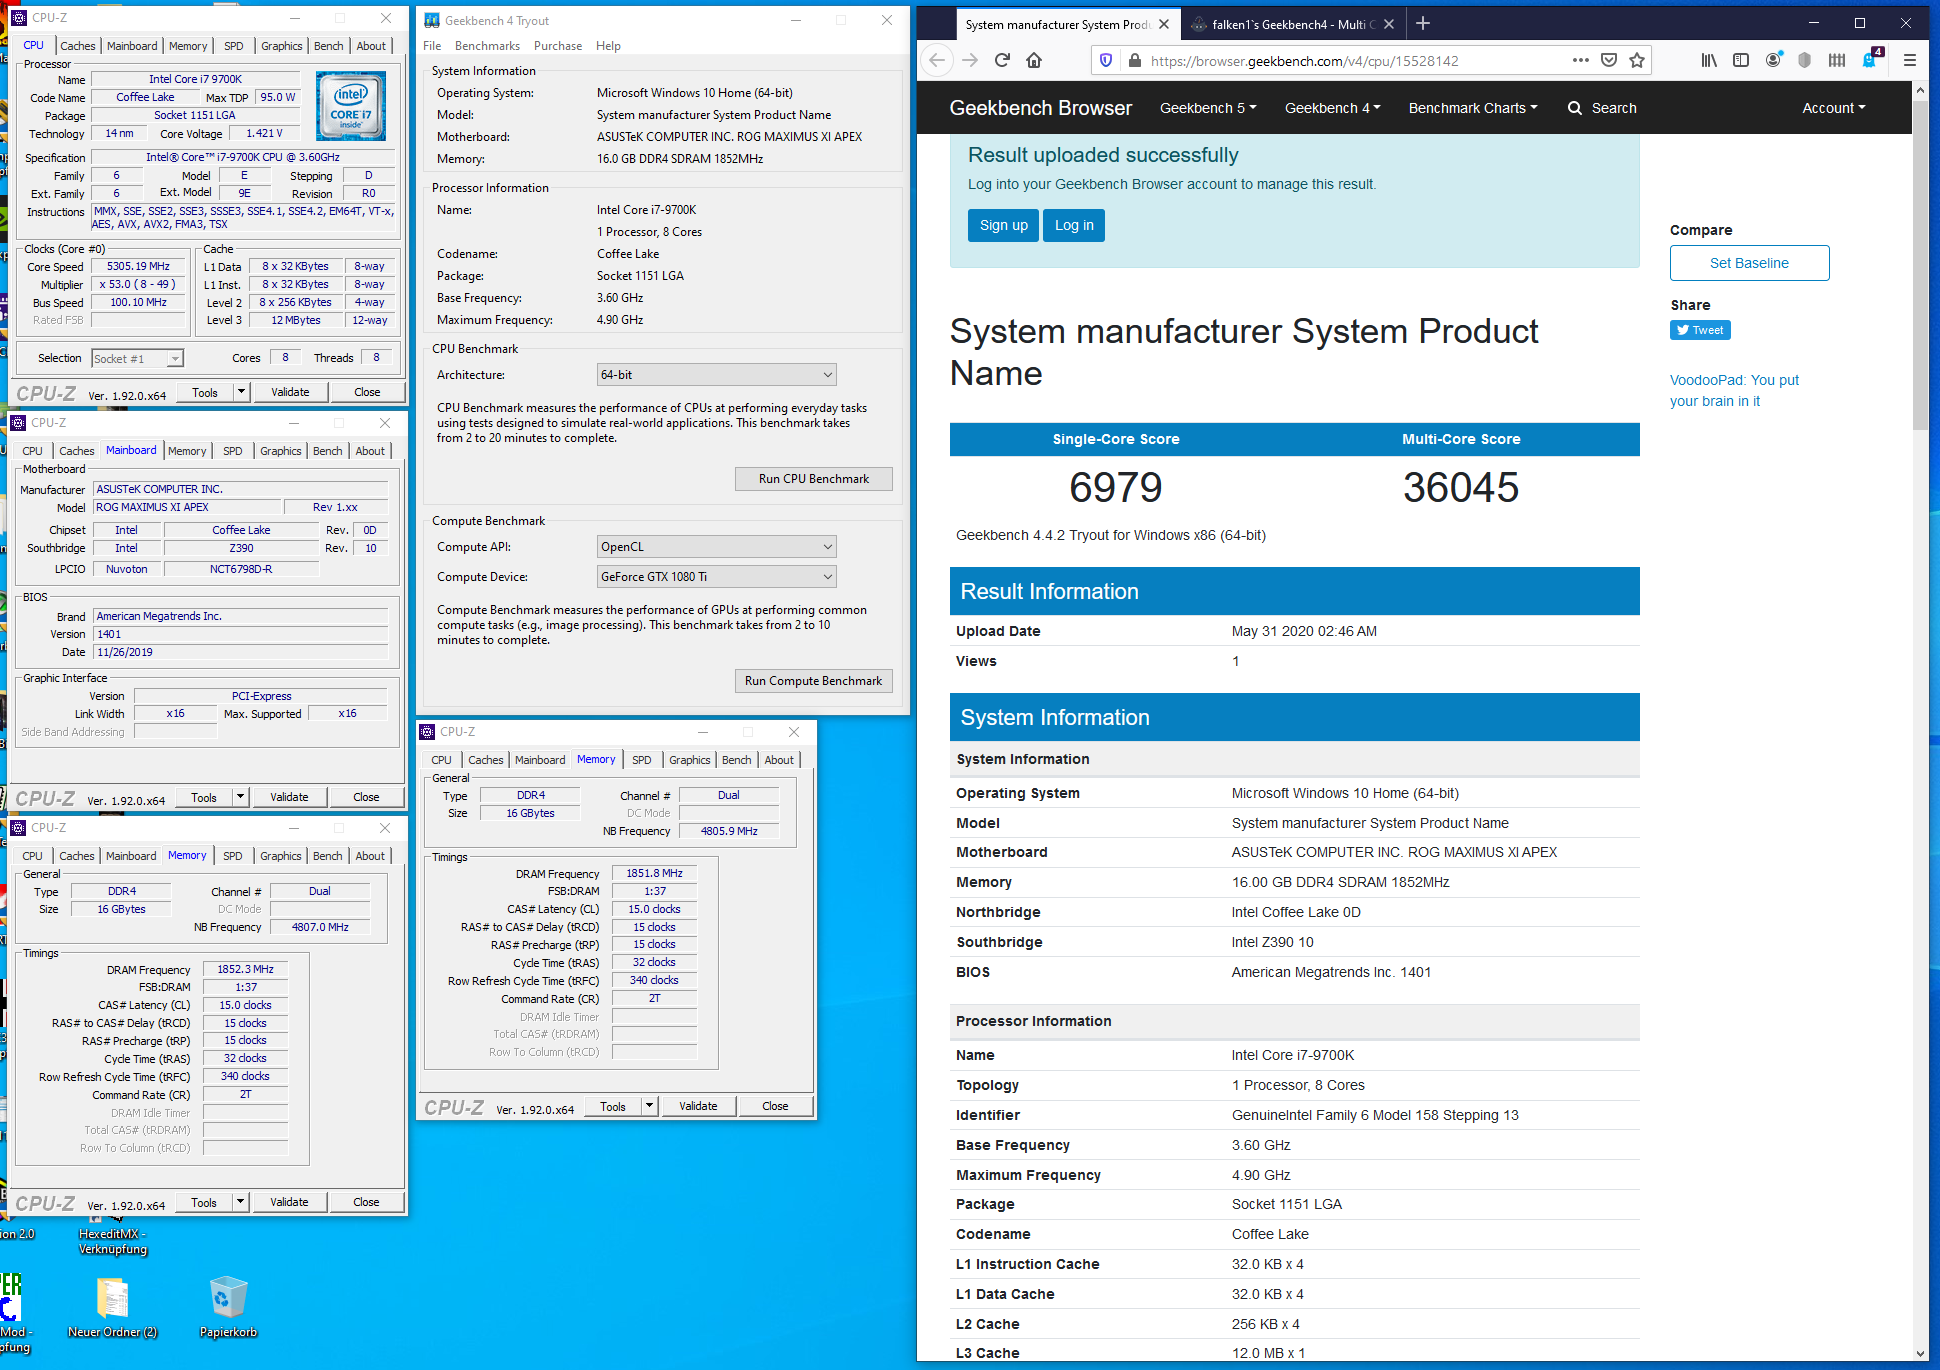Bookmark this page with the star

tap(1637, 60)
